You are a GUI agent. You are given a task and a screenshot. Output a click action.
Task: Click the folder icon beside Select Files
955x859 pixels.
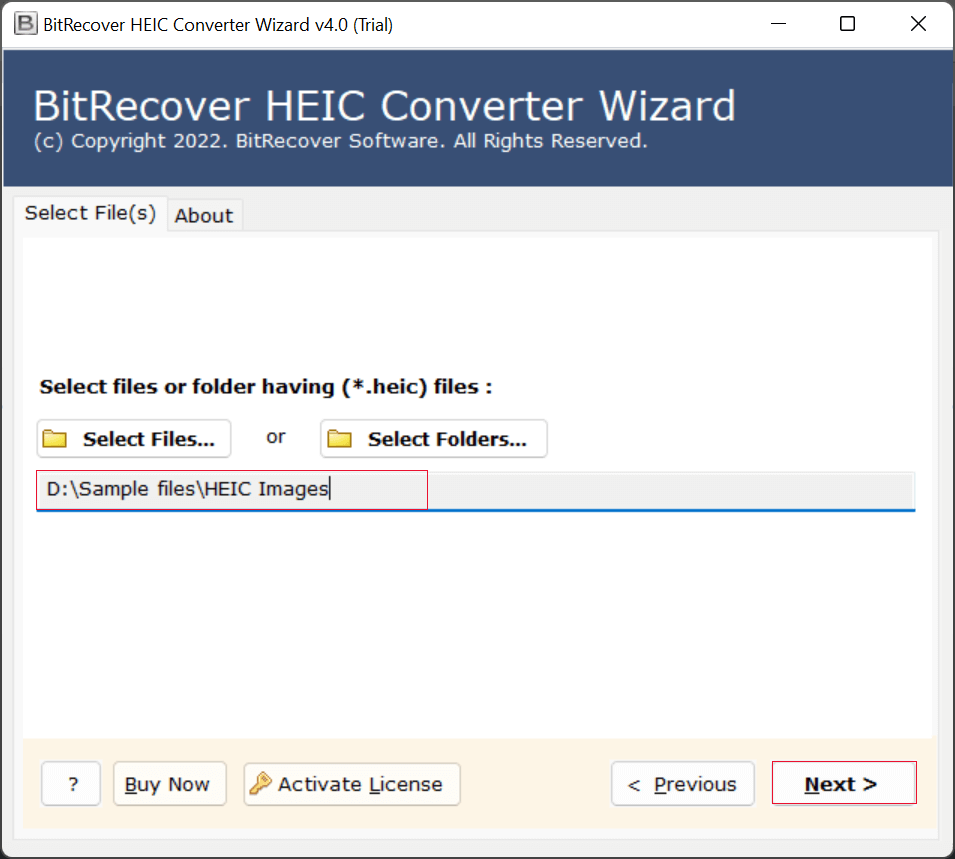(55, 440)
